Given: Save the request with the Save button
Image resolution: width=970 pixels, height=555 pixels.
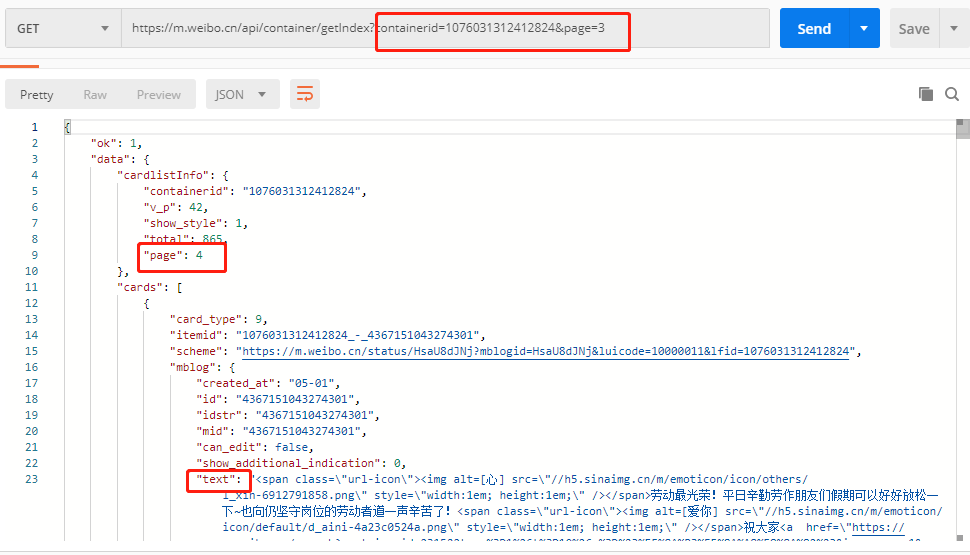Looking at the screenshot, I should pyautogui.click(x=914, y=28).
